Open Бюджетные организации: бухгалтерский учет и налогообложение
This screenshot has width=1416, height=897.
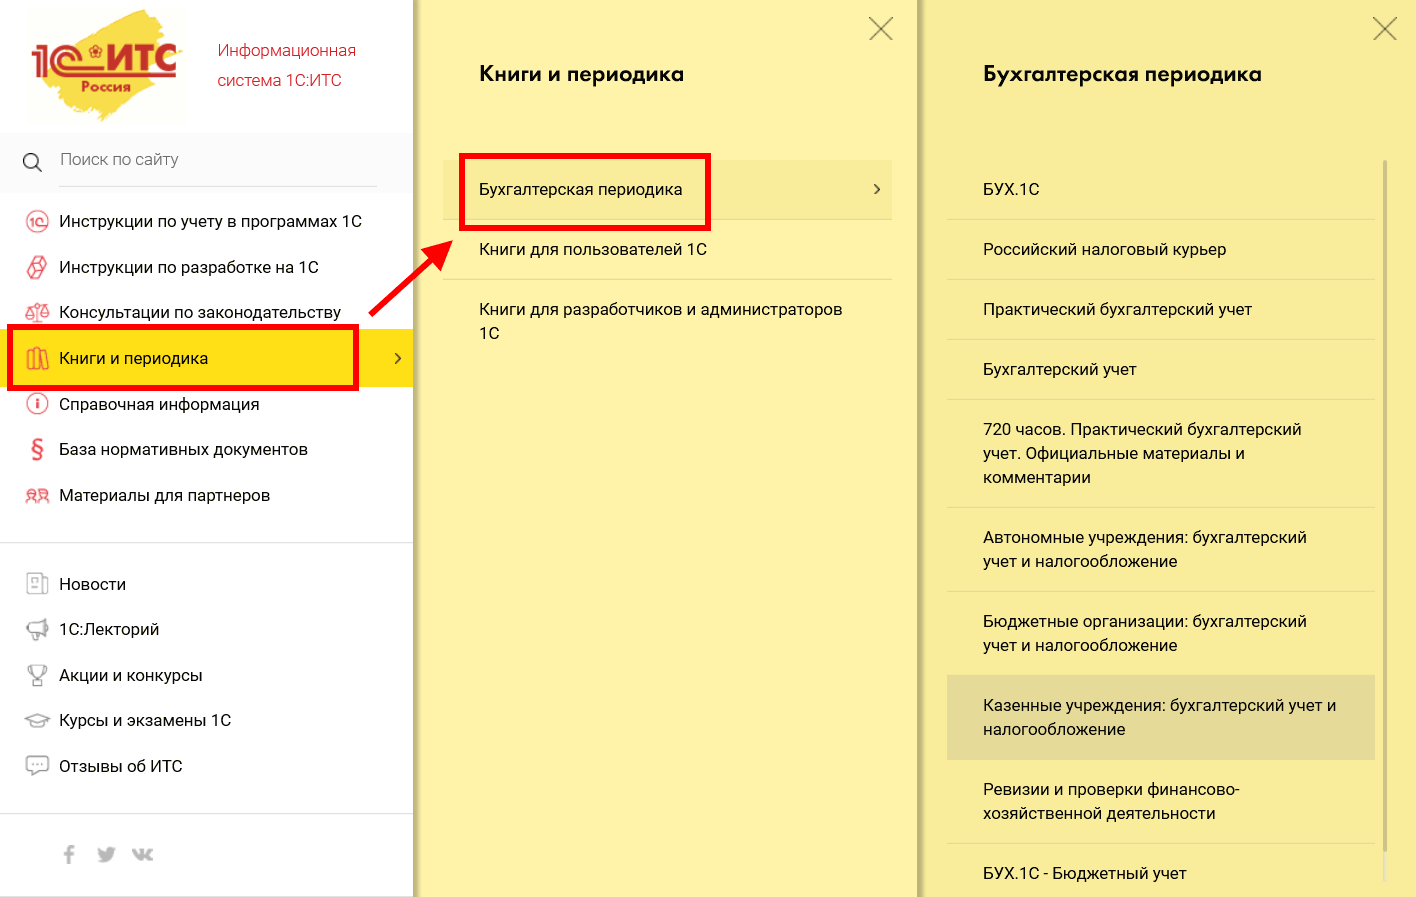click(1161, 633)
